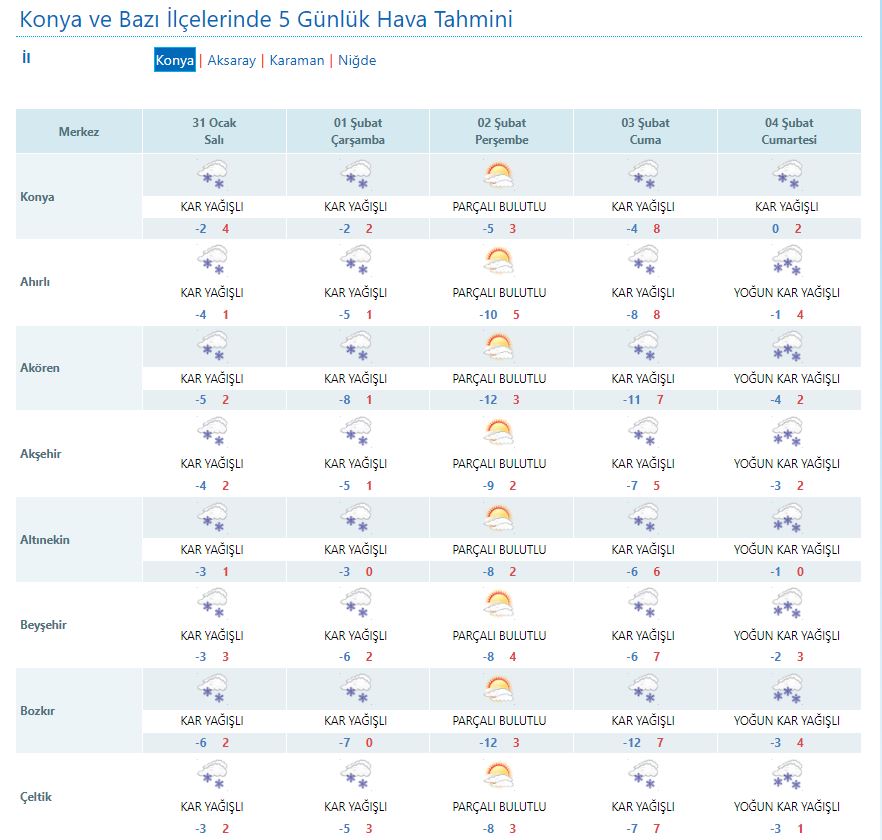Click Altınekin's snow icon for 03 Şubat
Viewport: 882px width, 840px height.
(643, 520)
